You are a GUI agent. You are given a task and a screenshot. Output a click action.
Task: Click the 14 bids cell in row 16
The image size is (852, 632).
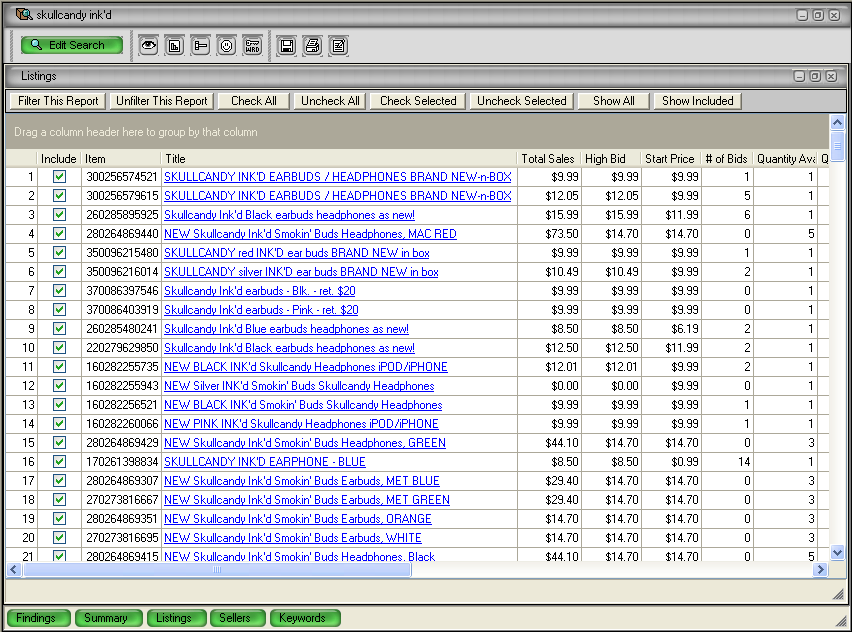point(726,462)
